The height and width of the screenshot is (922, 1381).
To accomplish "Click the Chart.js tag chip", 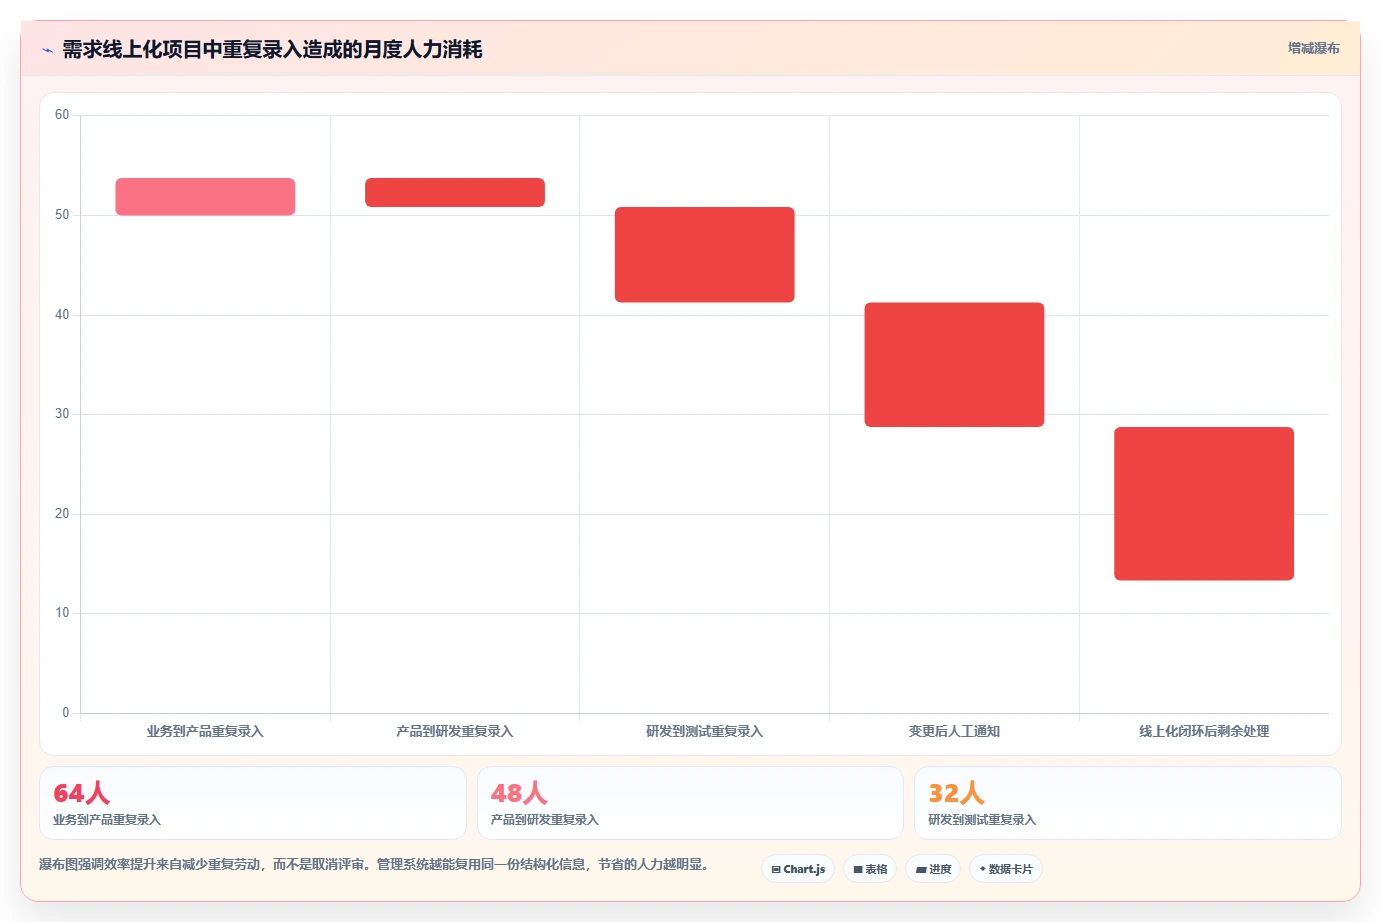I will [798, 869].
